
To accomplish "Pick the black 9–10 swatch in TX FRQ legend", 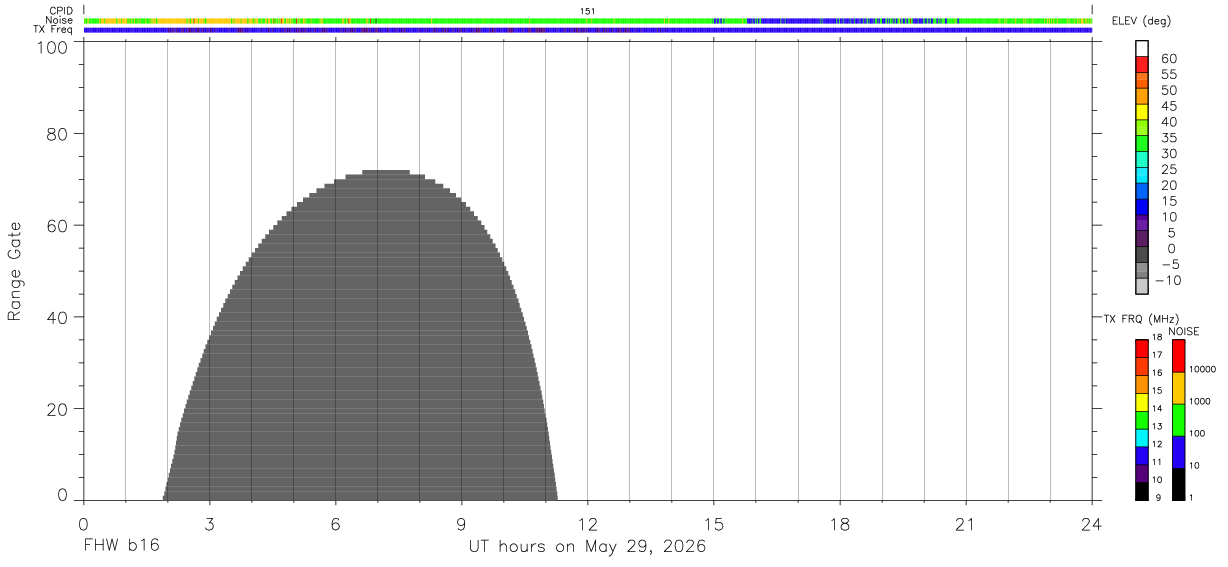I will [x=1142, y=491].
